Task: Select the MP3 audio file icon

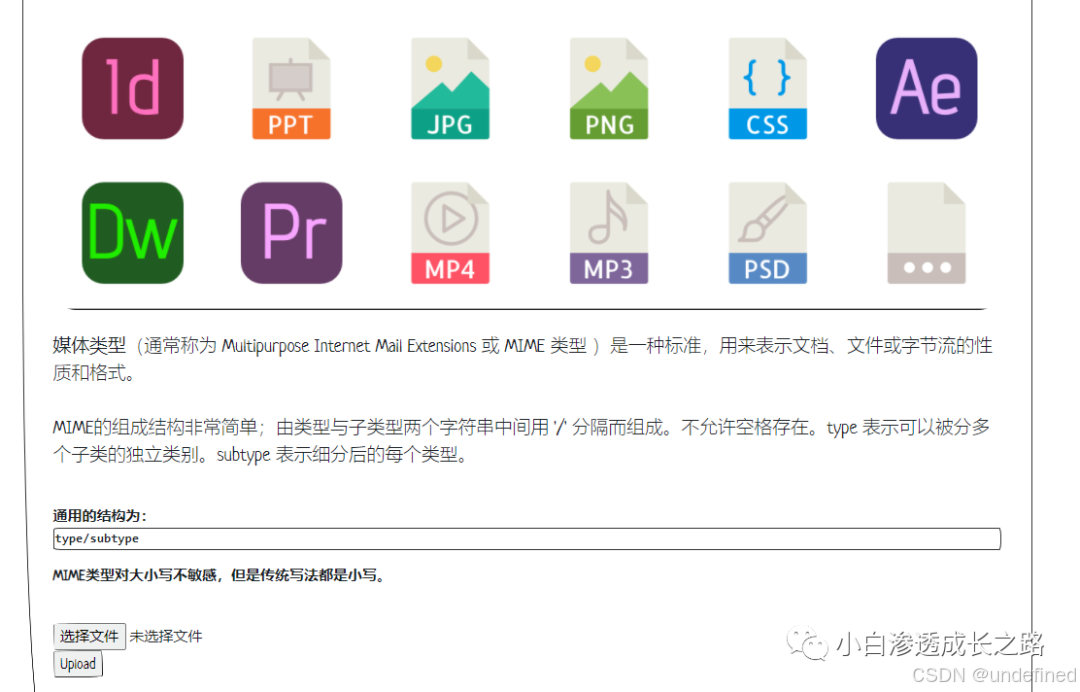Action: (x=609, y=233)
